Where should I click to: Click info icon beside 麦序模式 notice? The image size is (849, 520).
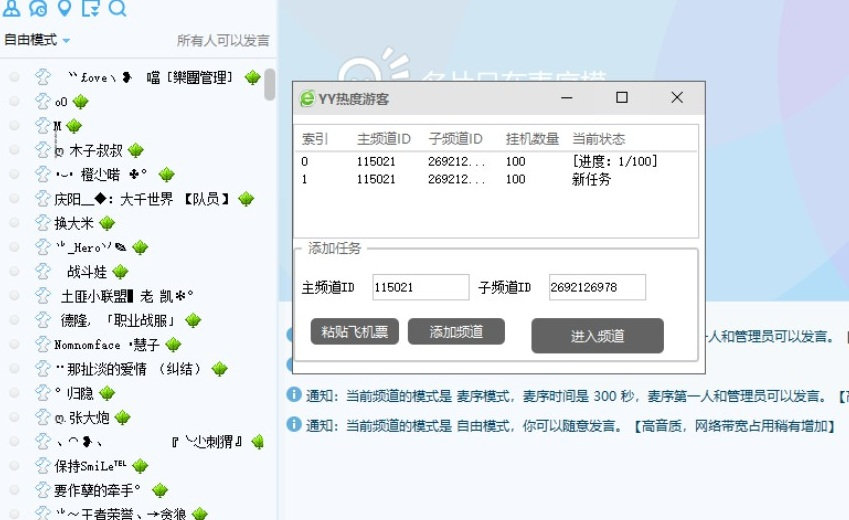click(293, 394)
